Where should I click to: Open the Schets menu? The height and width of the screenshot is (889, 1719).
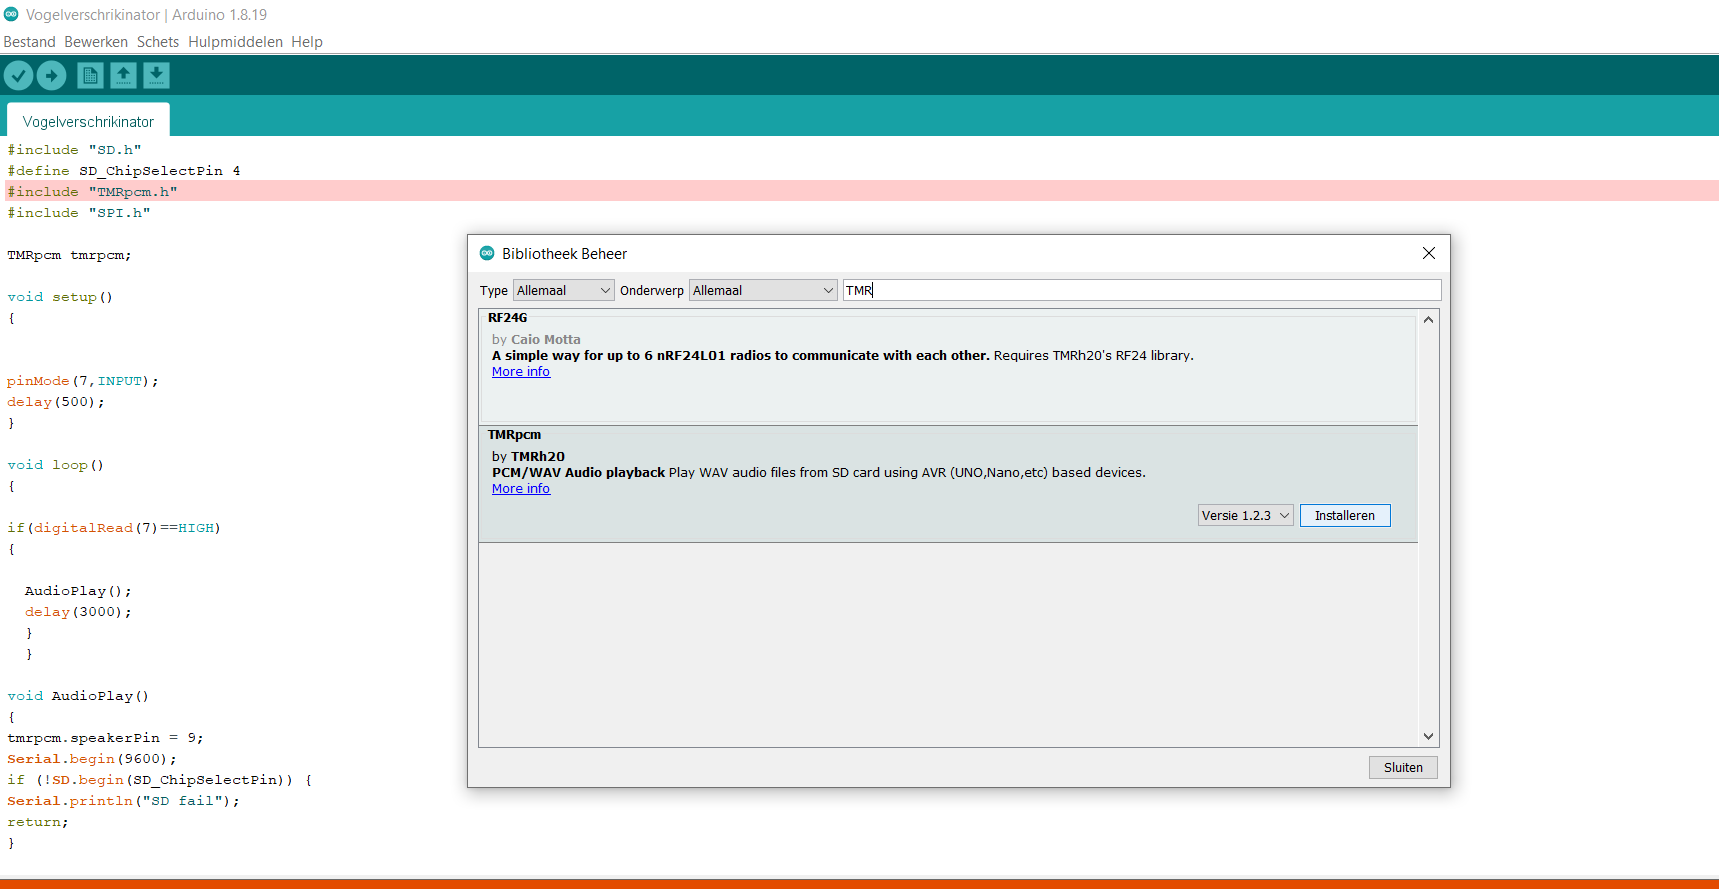pos(158,42)
